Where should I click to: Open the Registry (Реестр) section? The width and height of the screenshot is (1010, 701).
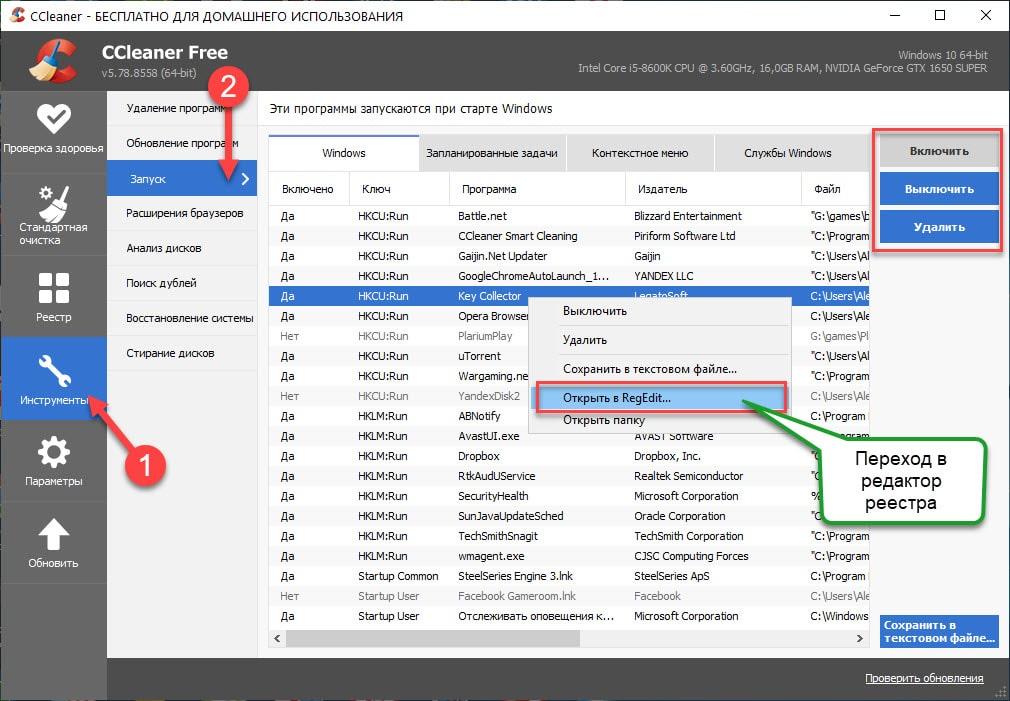53,296
